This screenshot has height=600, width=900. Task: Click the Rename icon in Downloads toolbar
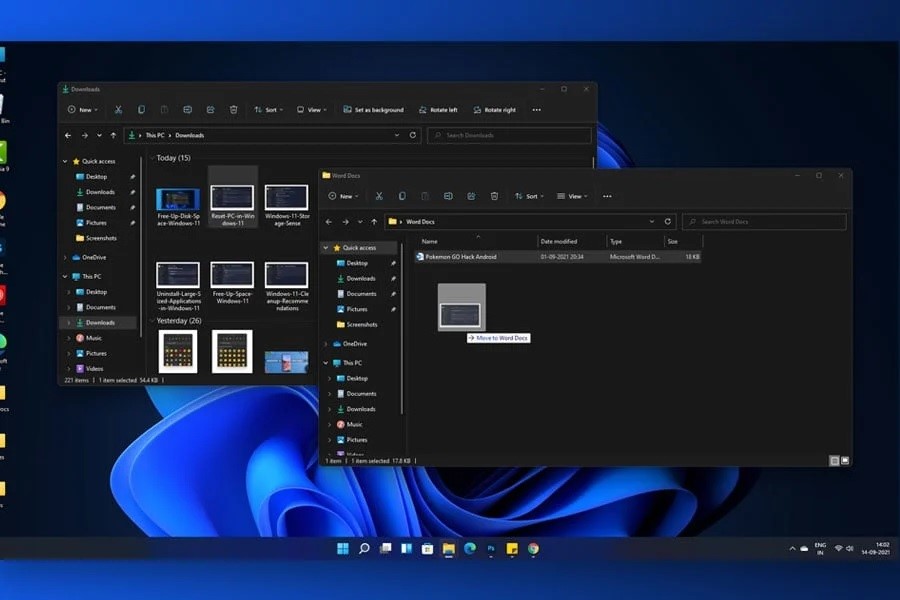click(x=187, y=110)
